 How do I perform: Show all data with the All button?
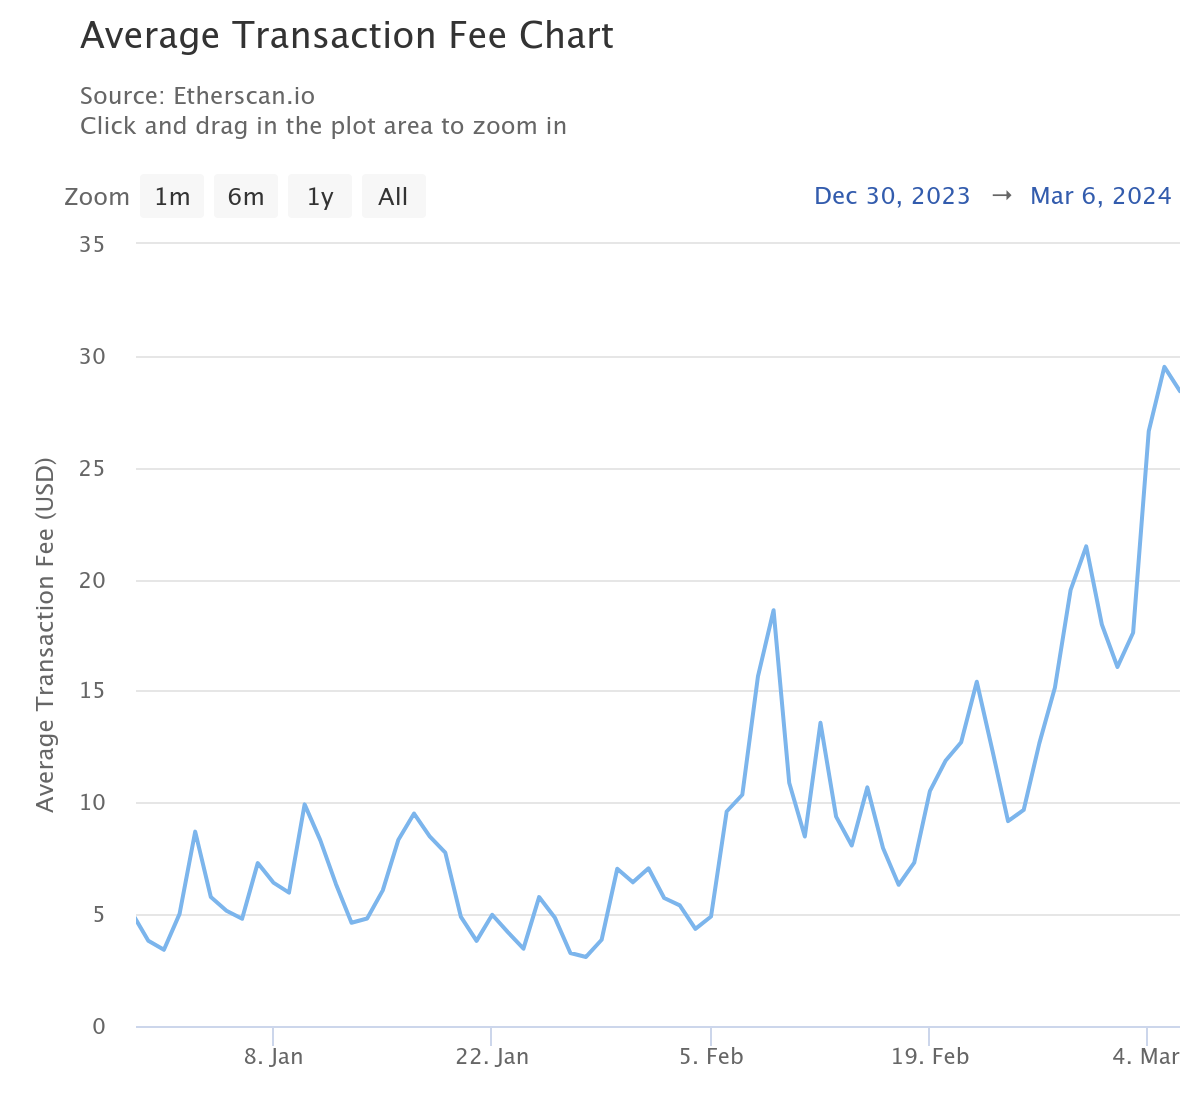tap(393, 196)
